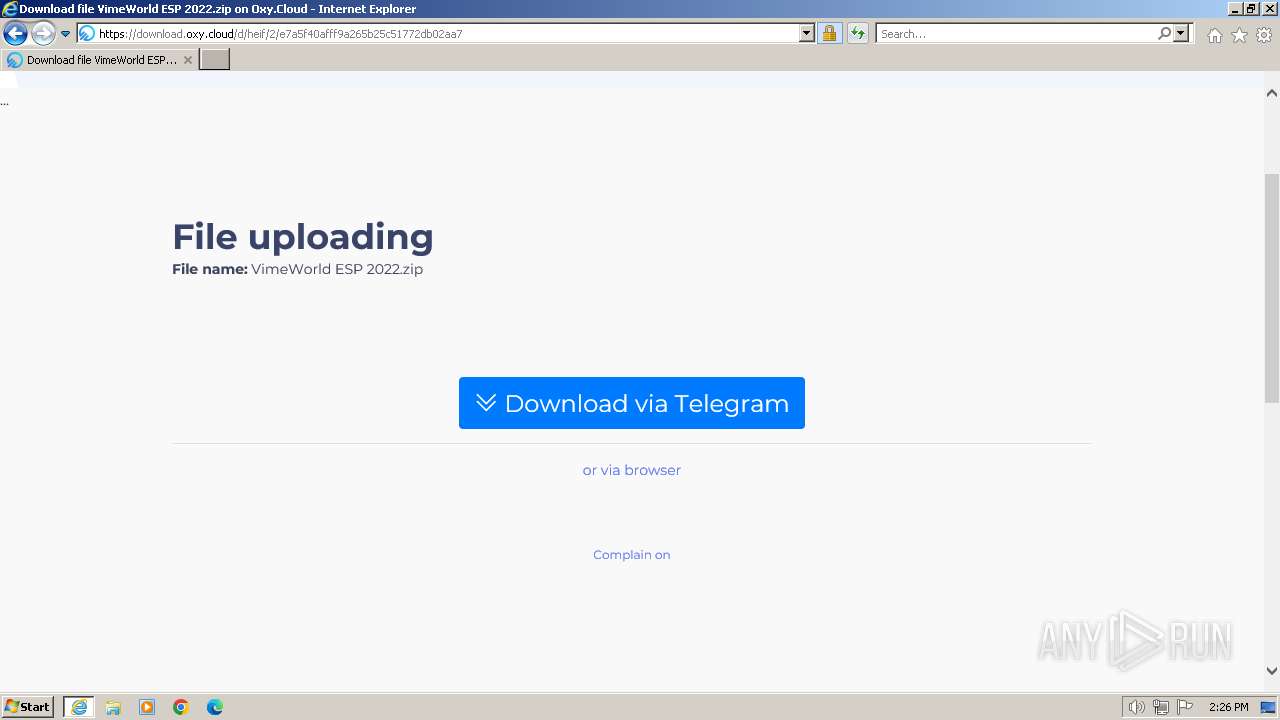The image size is (1280, 720).
Task: Click the browser Forward arrow button
Action: click(x=43, y=34)
